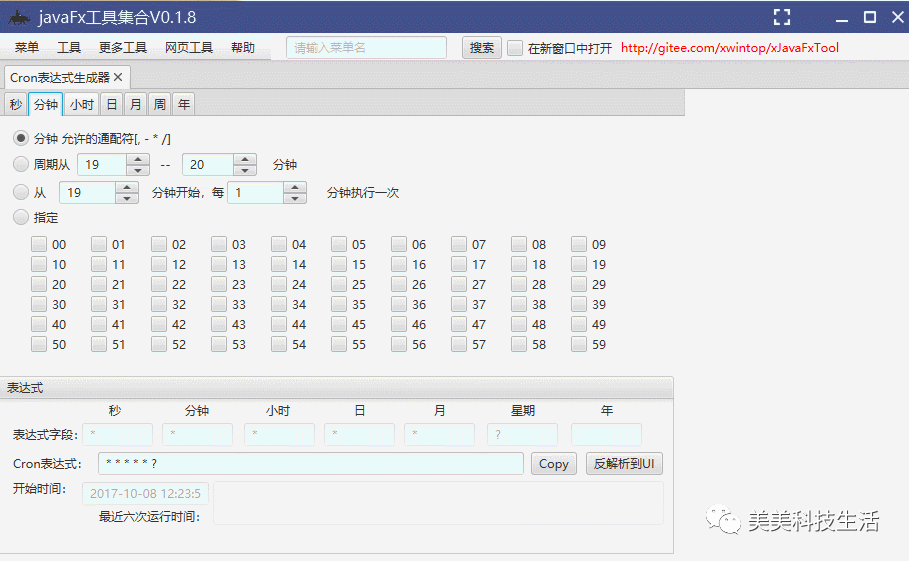This screenshot has height=561, width=909.
Task: Select the 指定 radio button
Action: [21, 217]
